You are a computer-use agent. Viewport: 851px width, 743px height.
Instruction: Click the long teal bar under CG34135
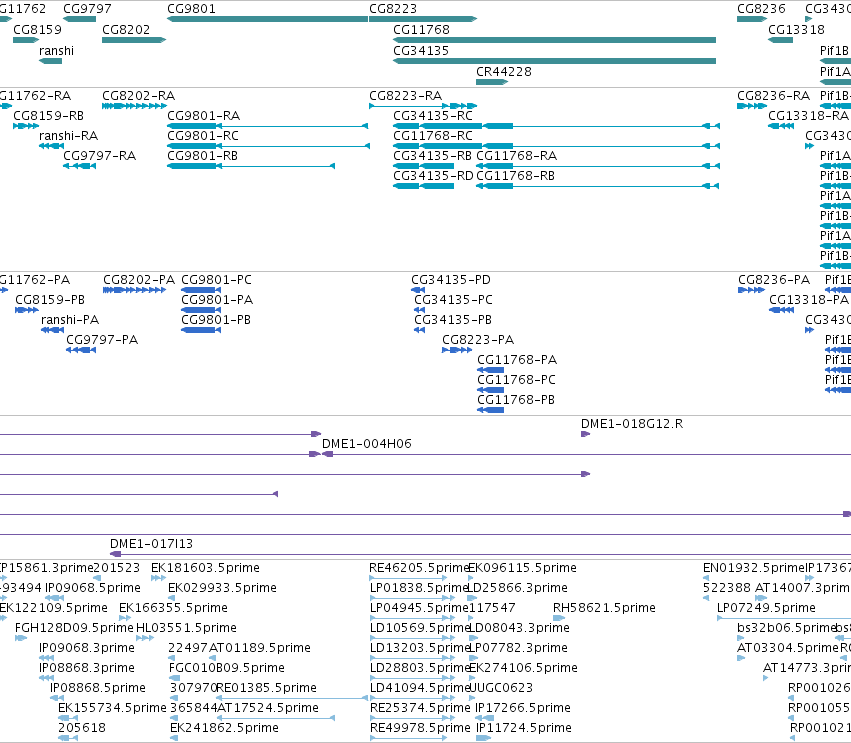(554, 61)
